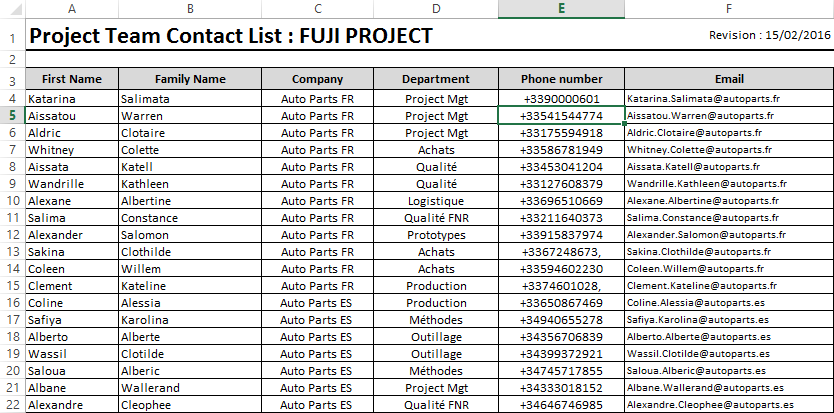The height and width of the screenshot is (413, 834).
Task: Select row 5 header
Action: pos(11,116)
